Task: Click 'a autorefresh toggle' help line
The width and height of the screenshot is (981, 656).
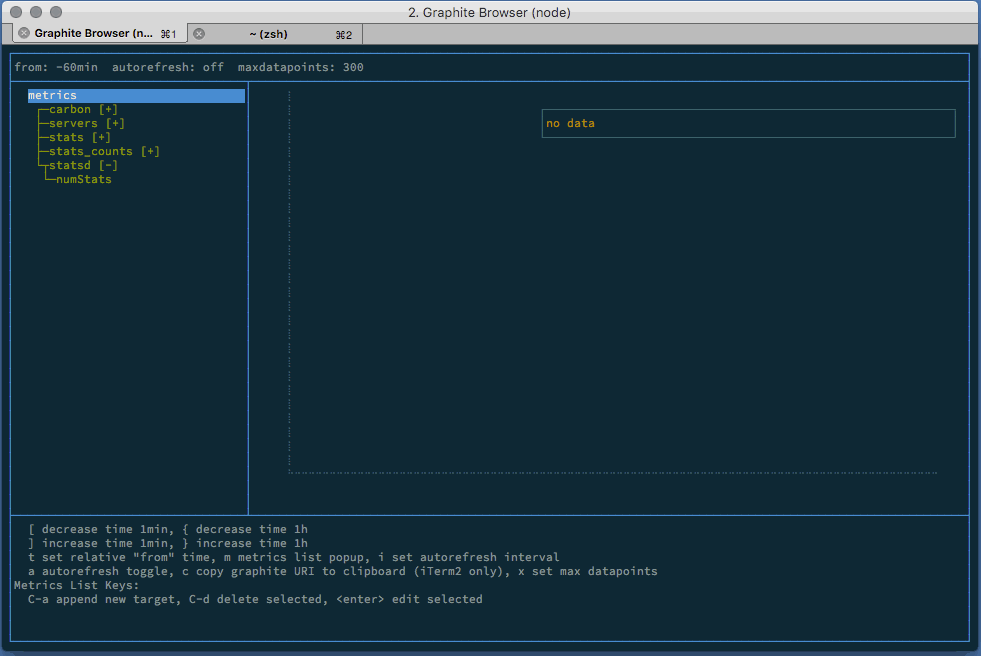Action: click(343, 571)
